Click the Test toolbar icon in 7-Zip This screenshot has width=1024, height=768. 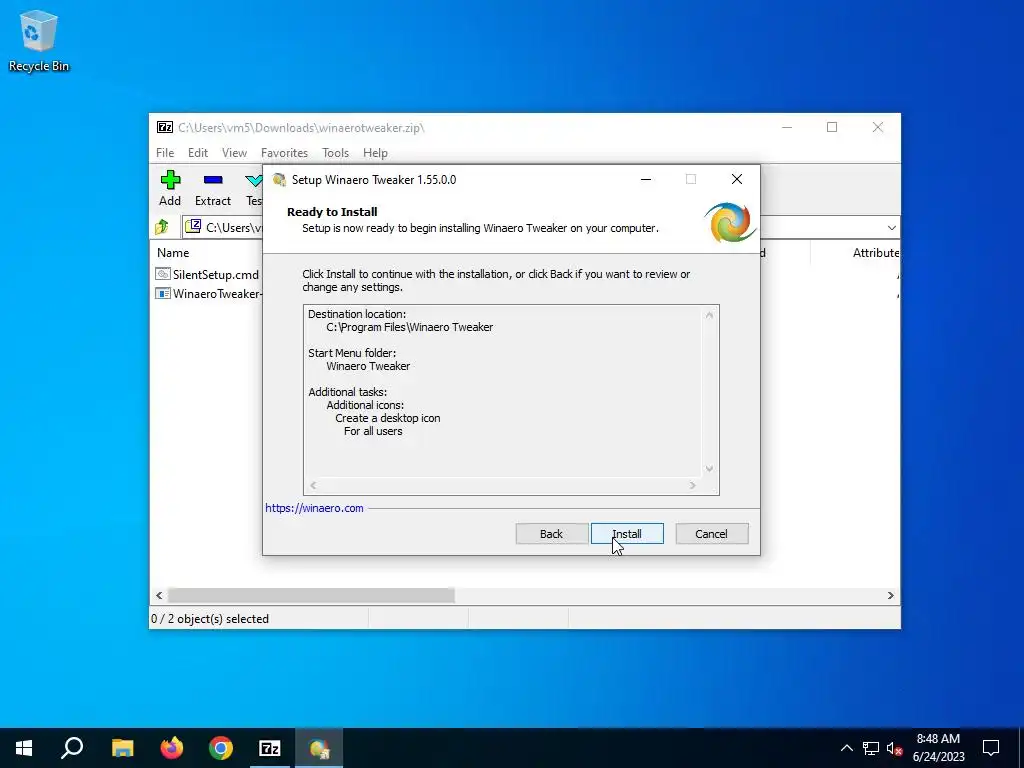(x=253, y=188)
